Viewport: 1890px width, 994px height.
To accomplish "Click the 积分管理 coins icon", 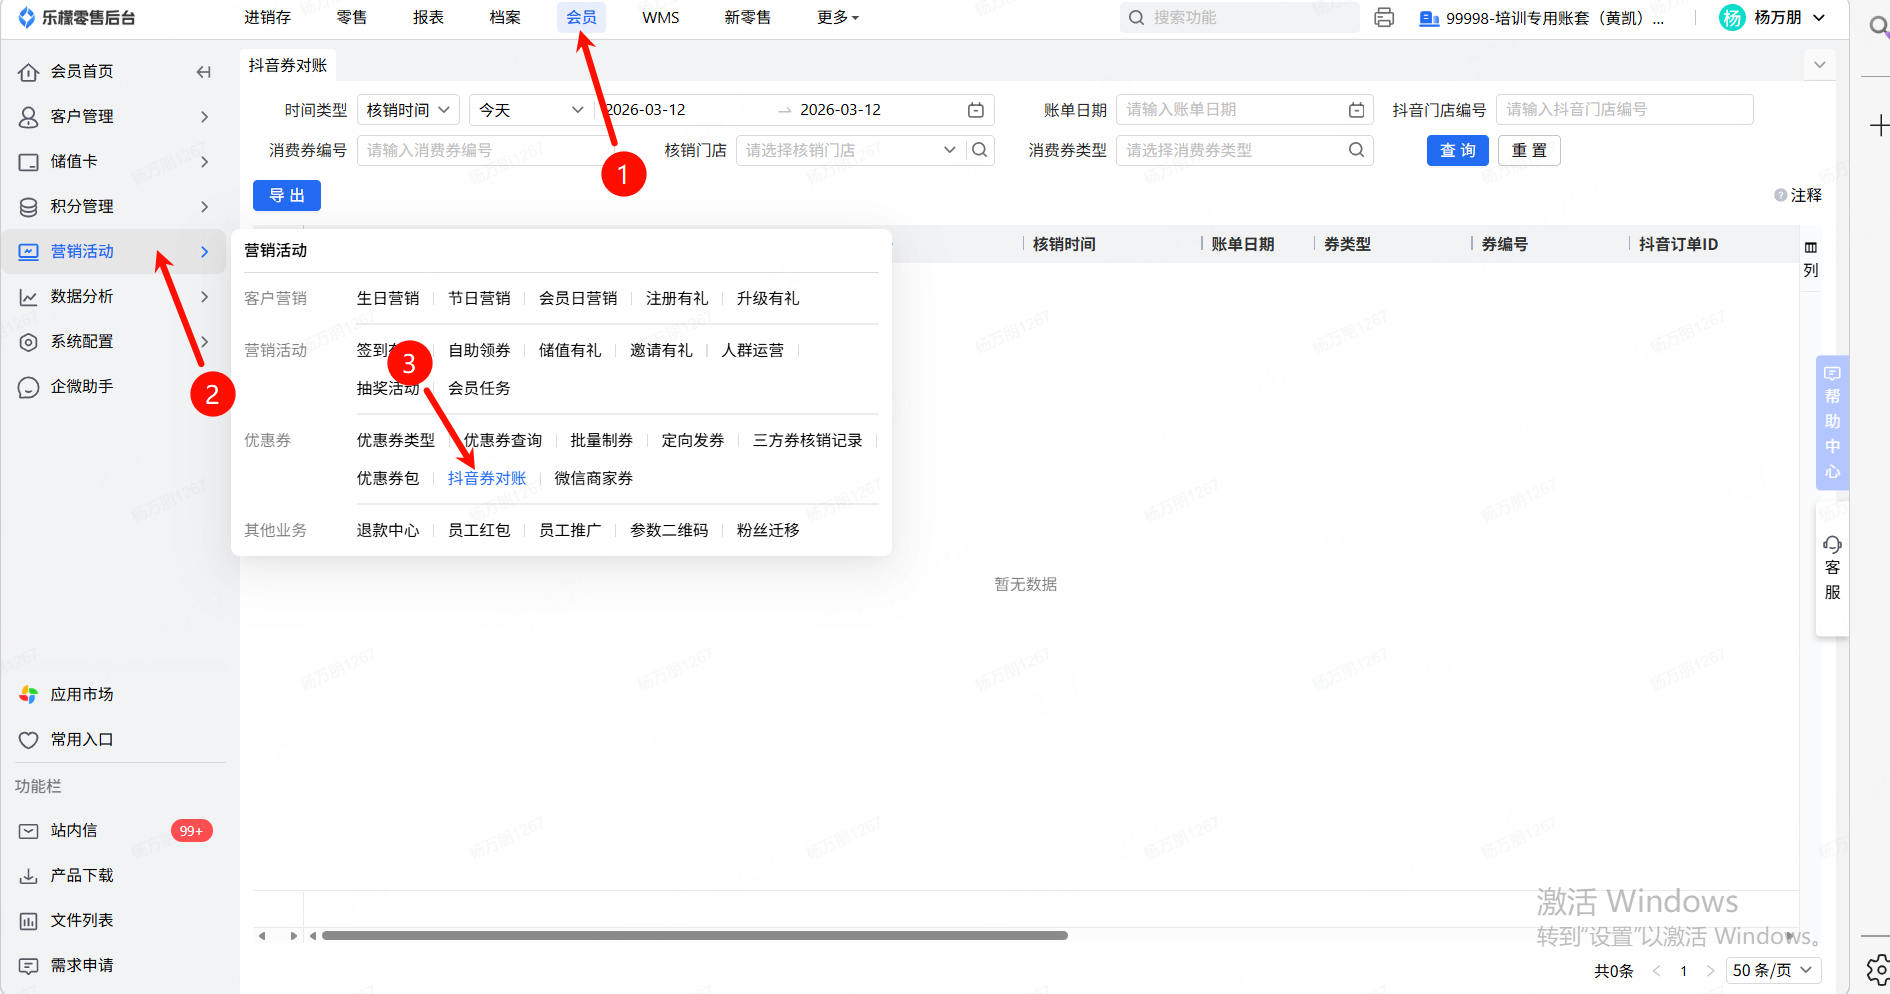I will coord(29,207).
